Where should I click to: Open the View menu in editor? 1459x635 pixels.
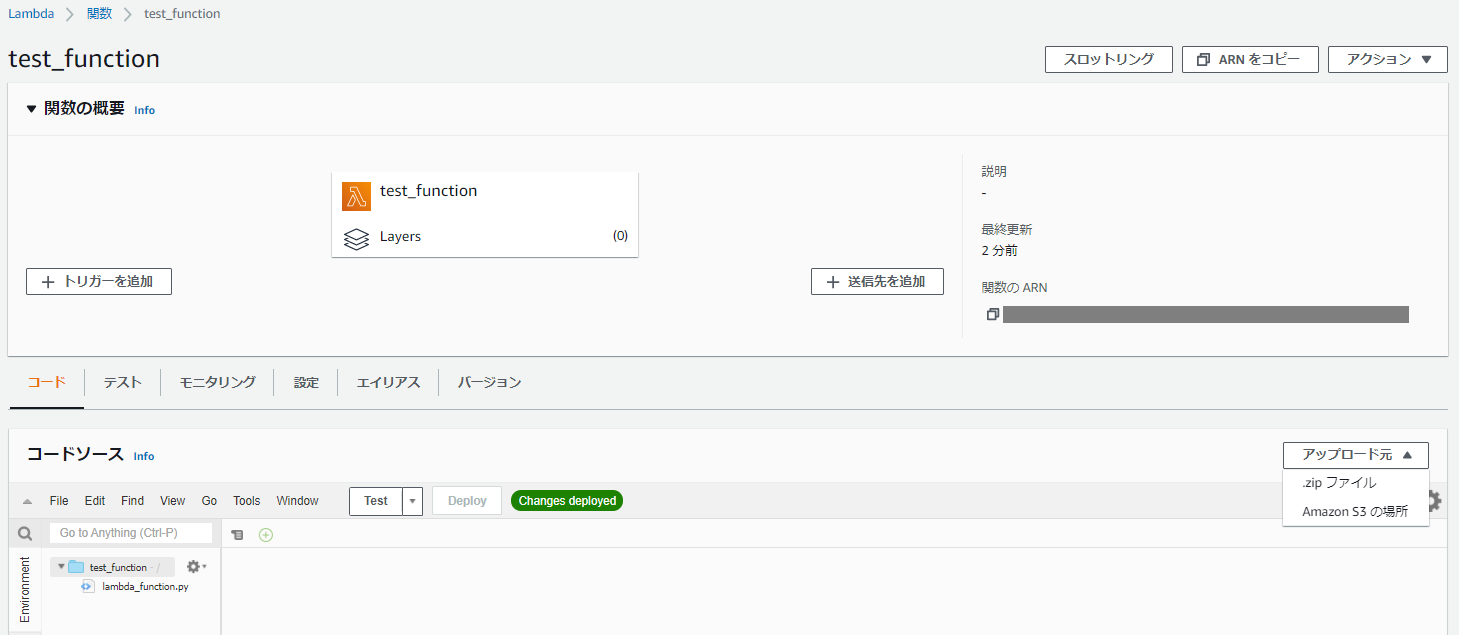point(172,501)
